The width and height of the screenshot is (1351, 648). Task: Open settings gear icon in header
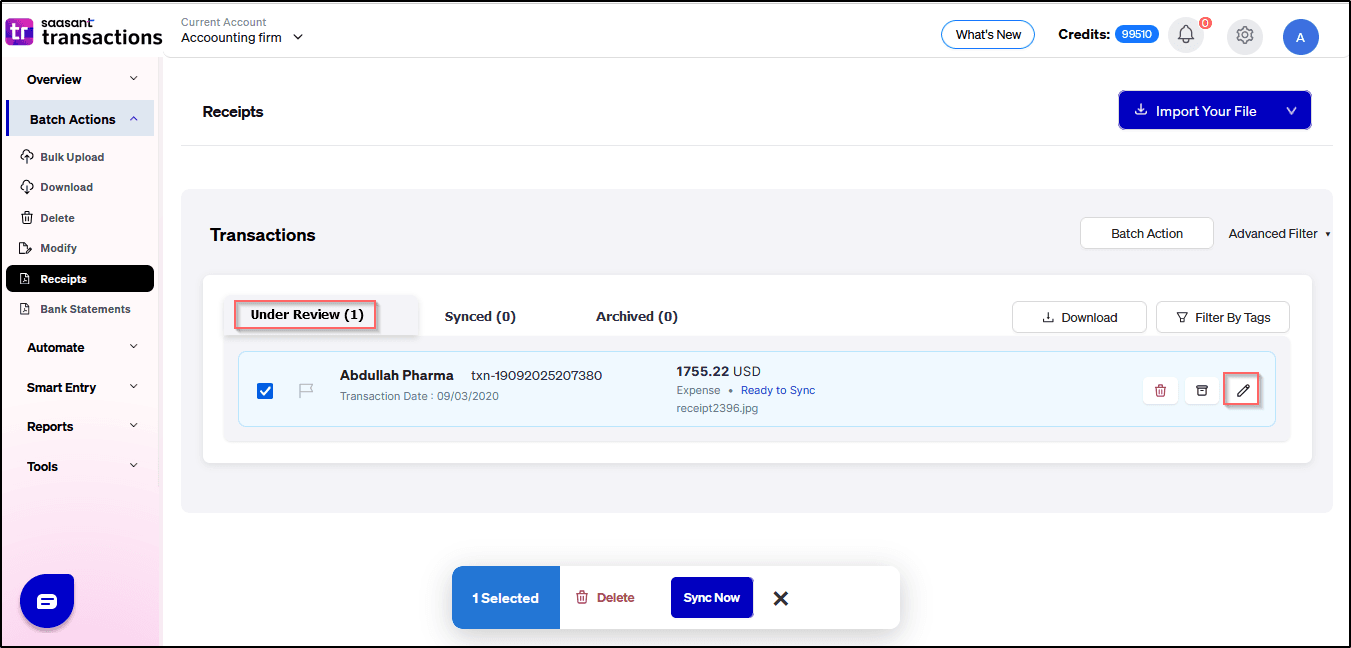click(1244, 35)
